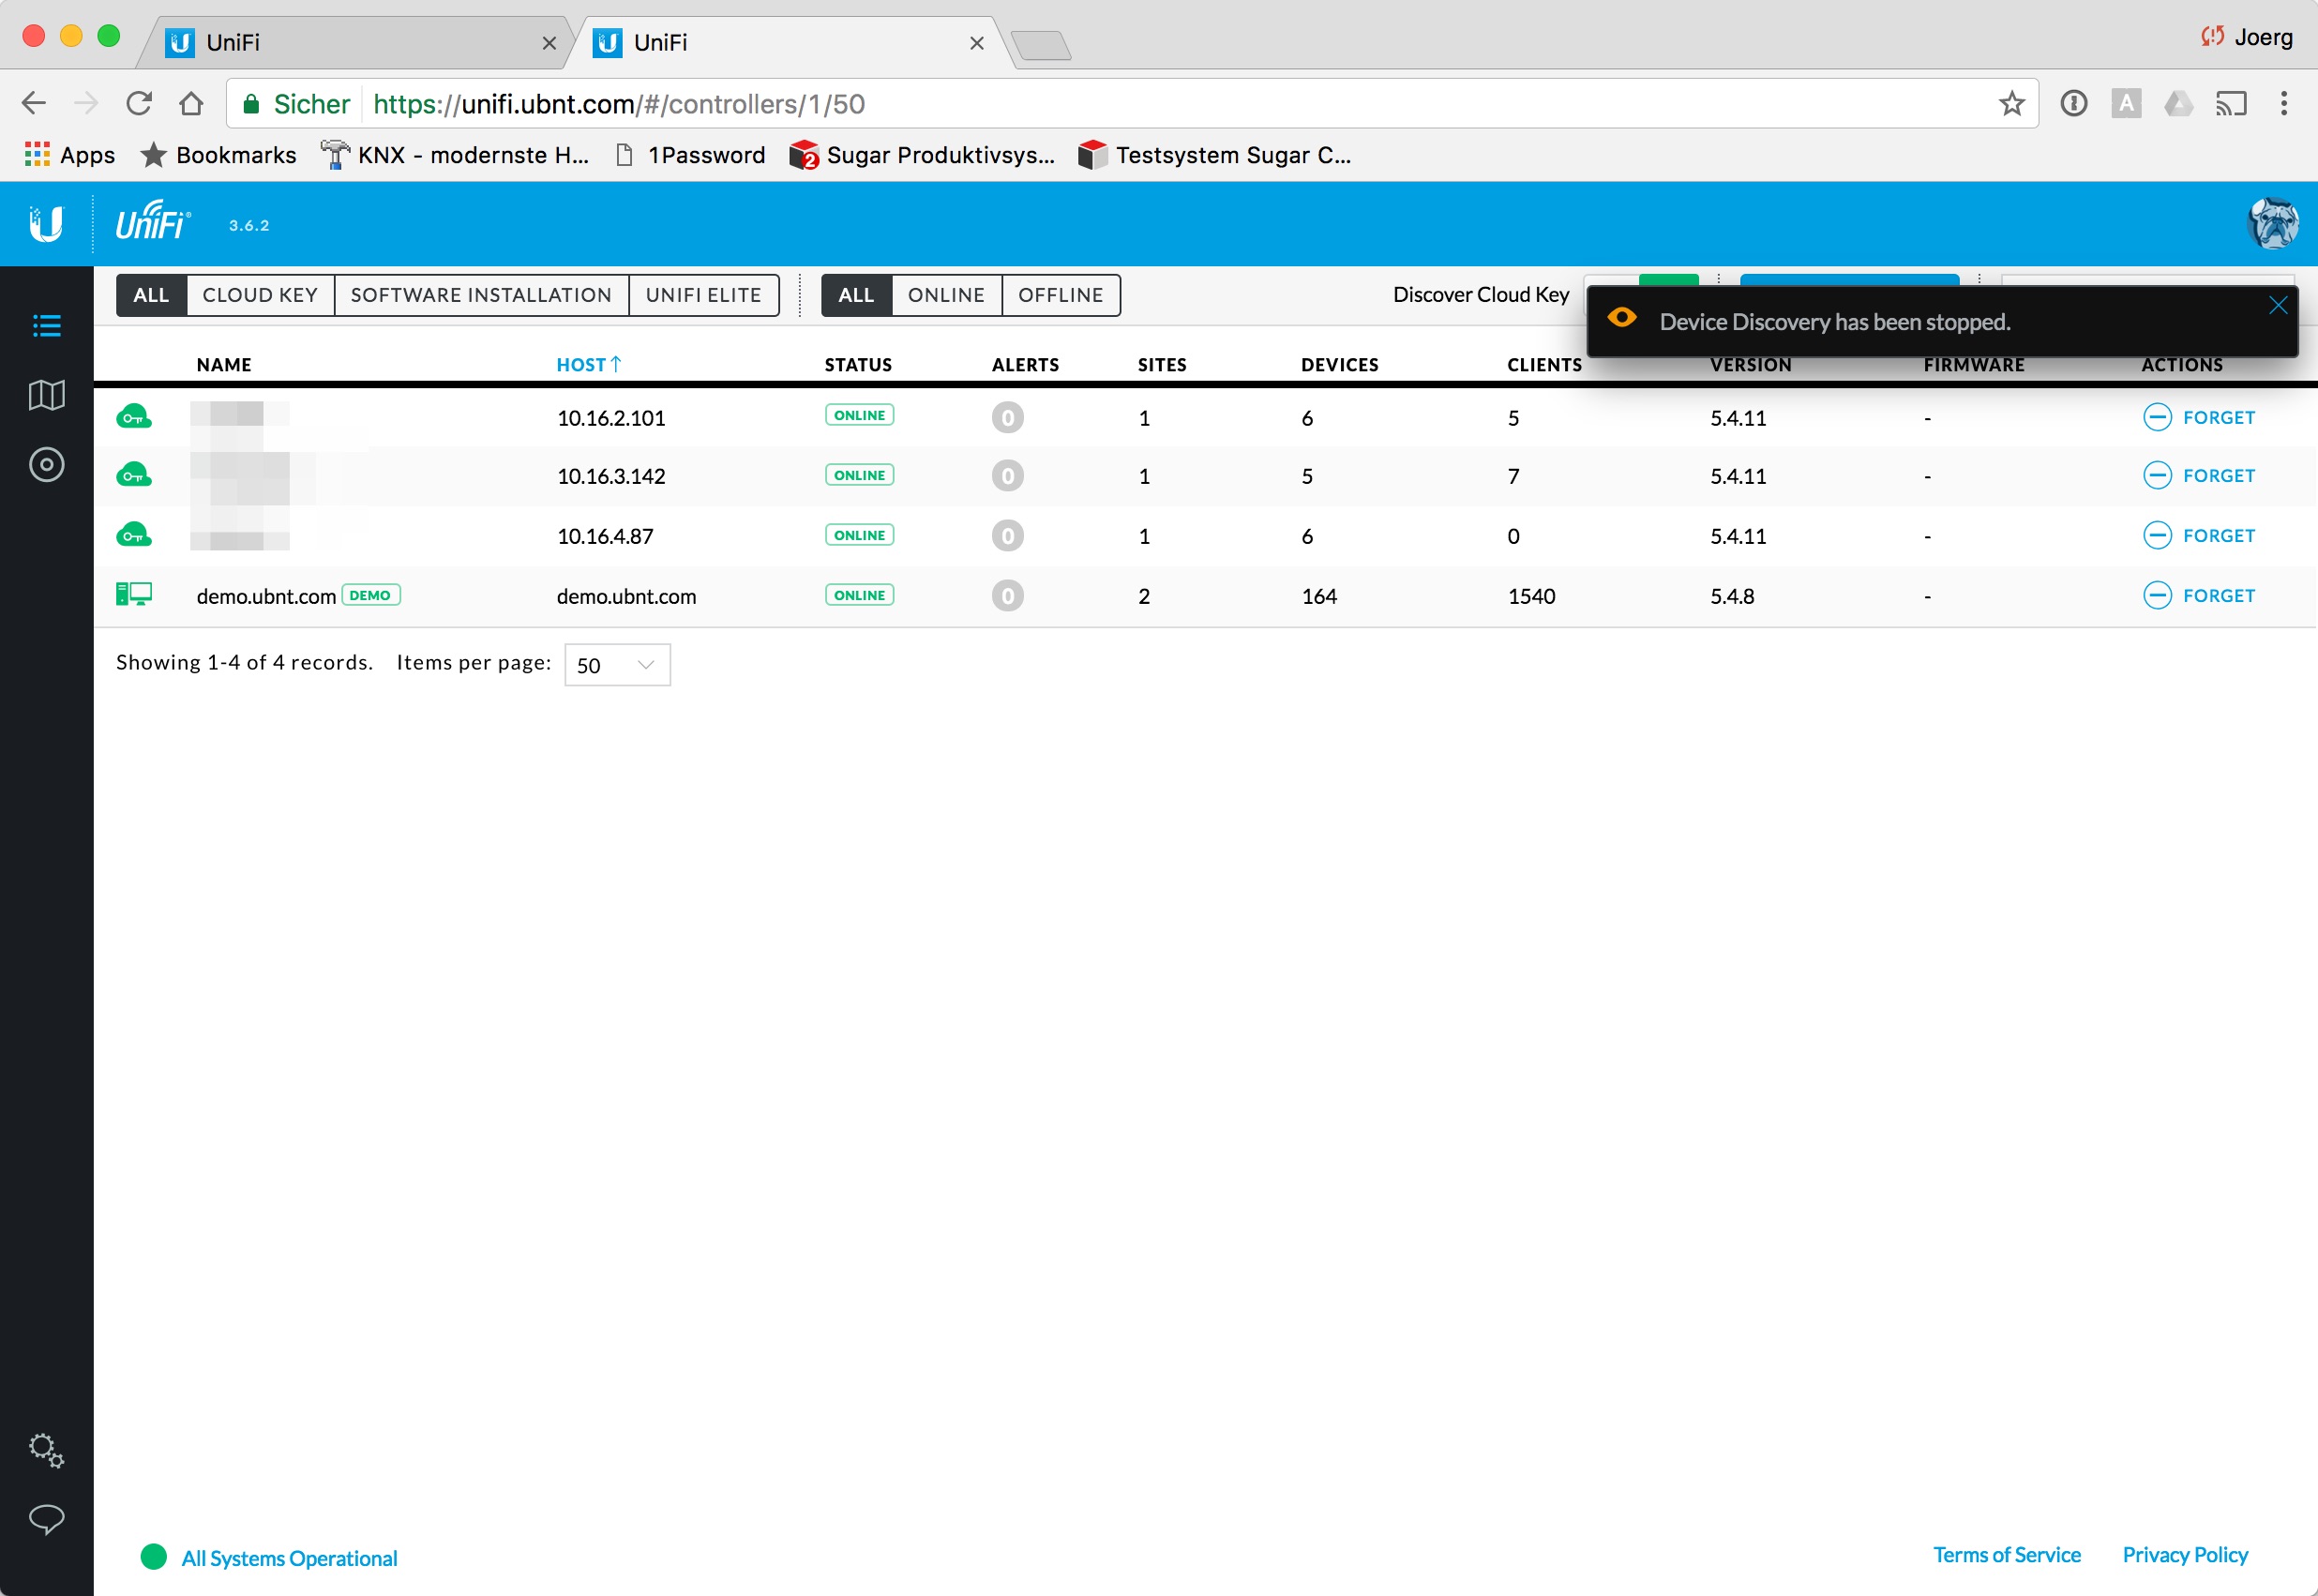Click the UniFi wordmark logo
The width and height of the screenshot is (2318, 1596).
point(153,221)
